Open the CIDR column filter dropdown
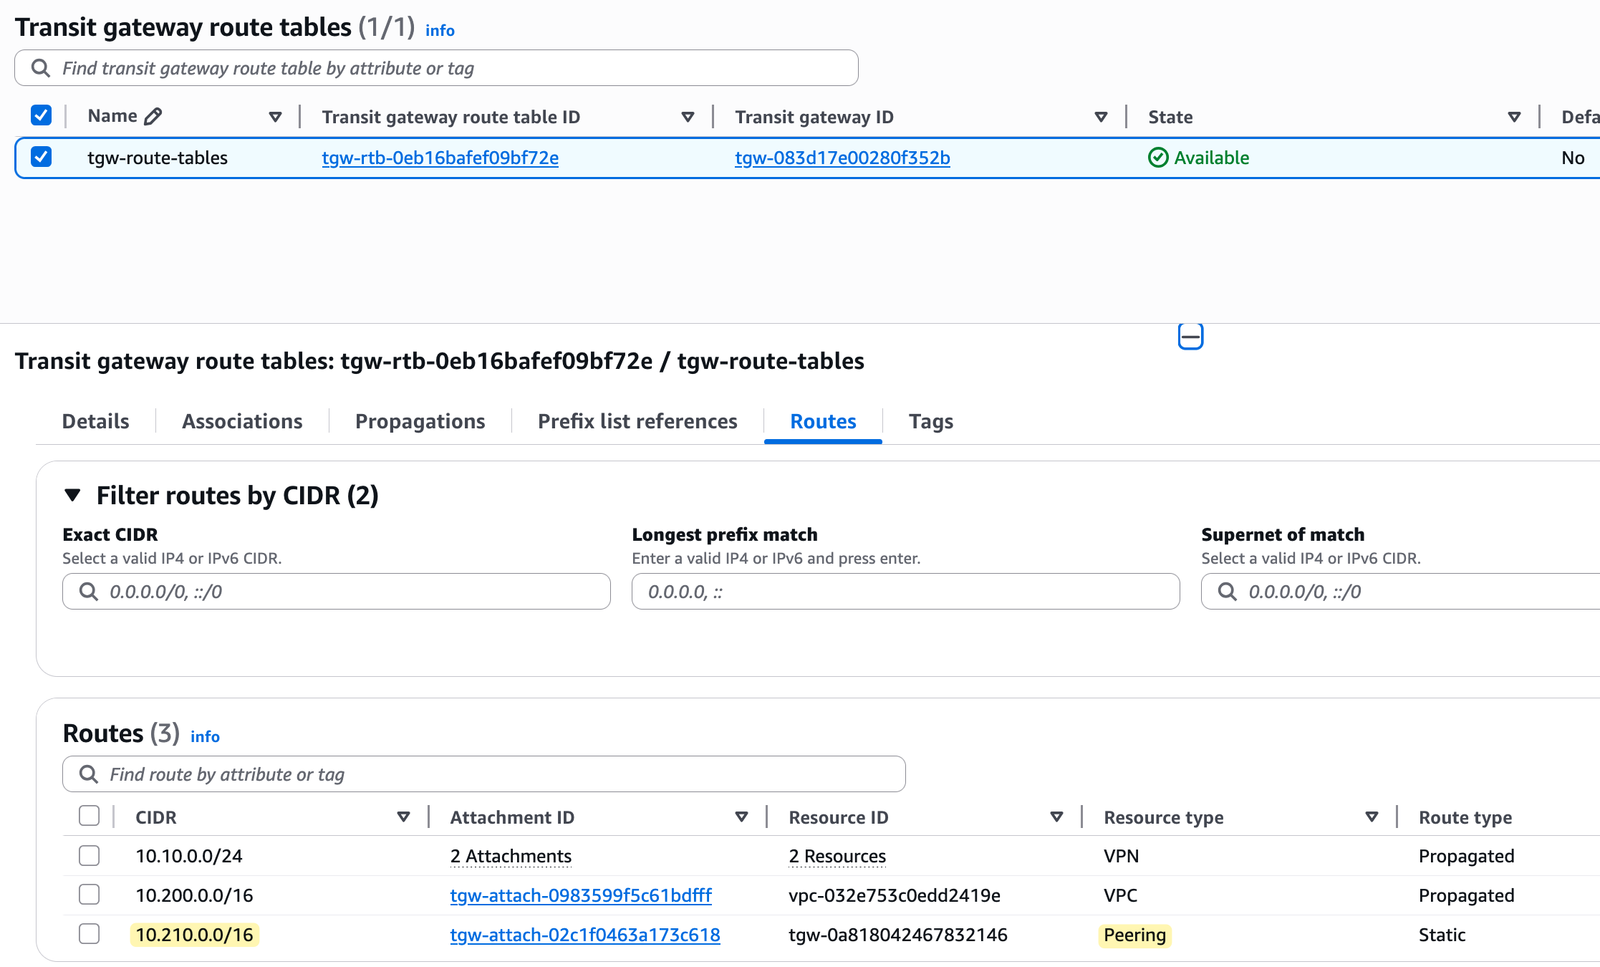1600x967 pixels. point(405,817)
